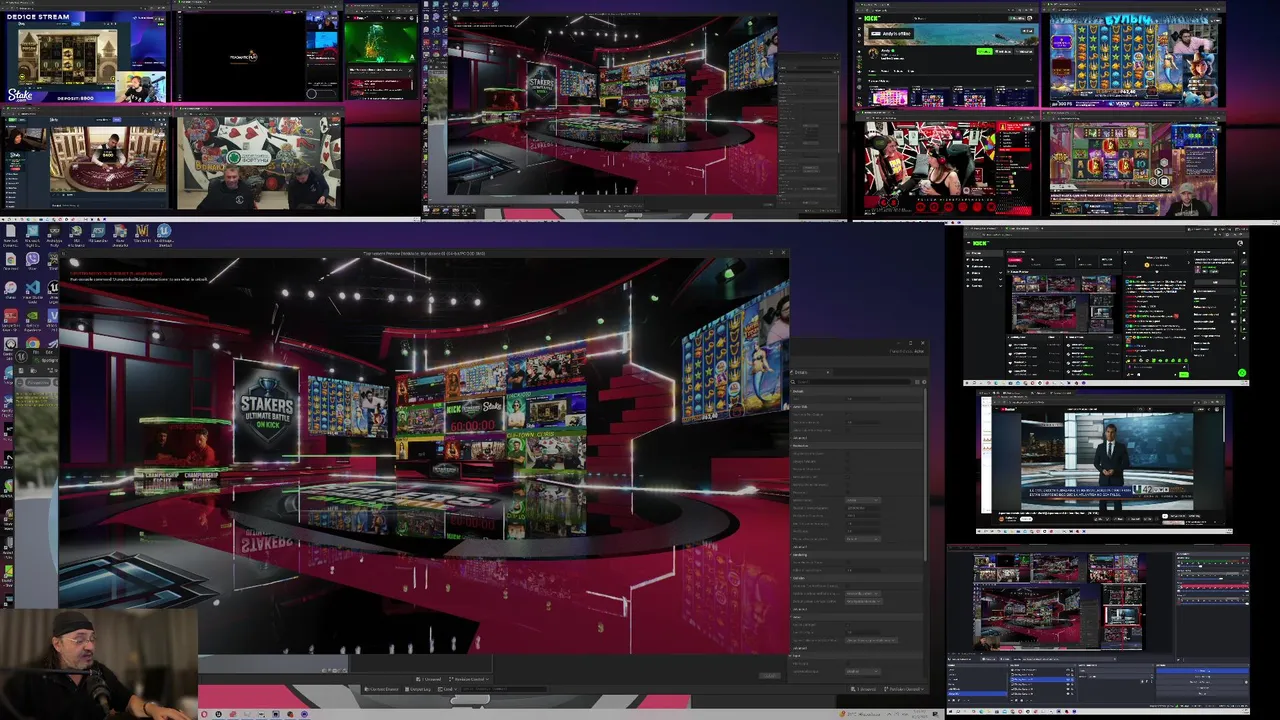Open Edit menu in the small Unreal window
This screenshot has height=720, width=1280.
49,353
